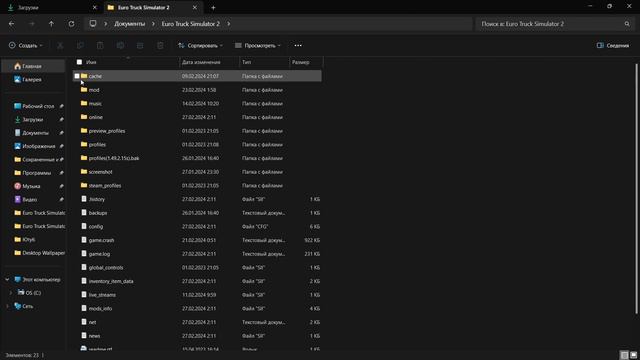Click the search magnifier icon

pos(627,24)
